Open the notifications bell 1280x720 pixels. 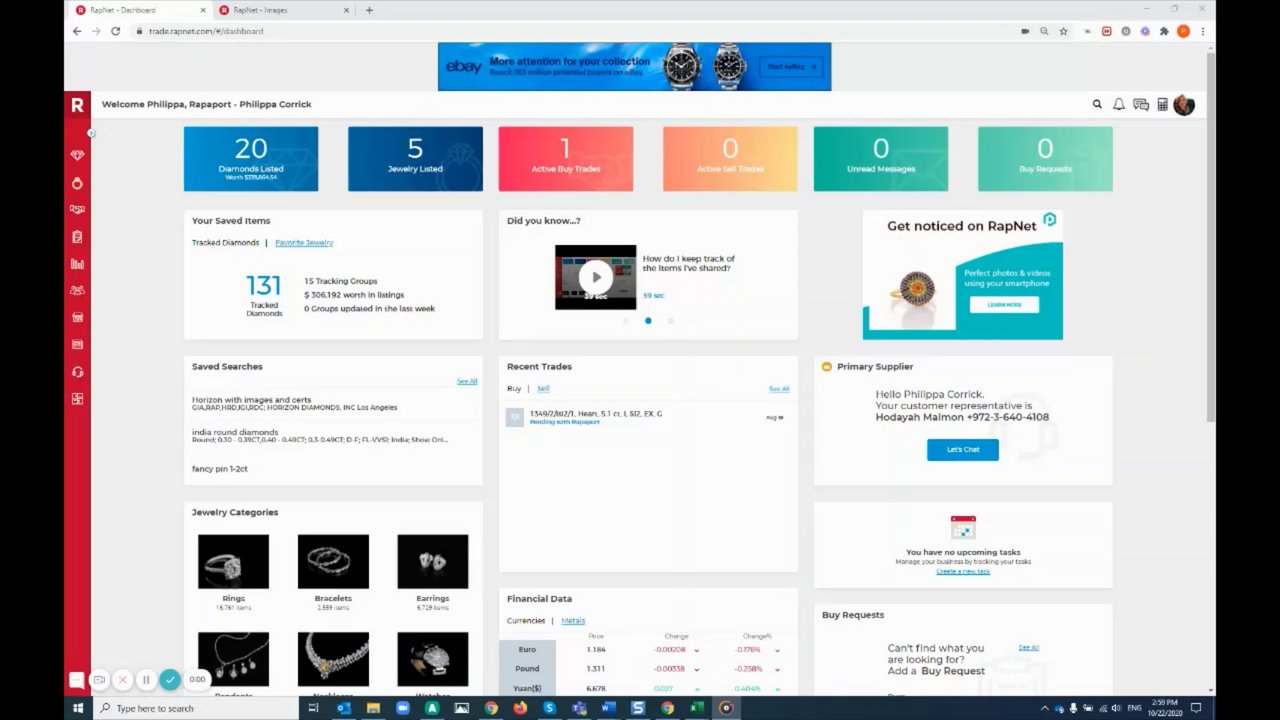1119,104
